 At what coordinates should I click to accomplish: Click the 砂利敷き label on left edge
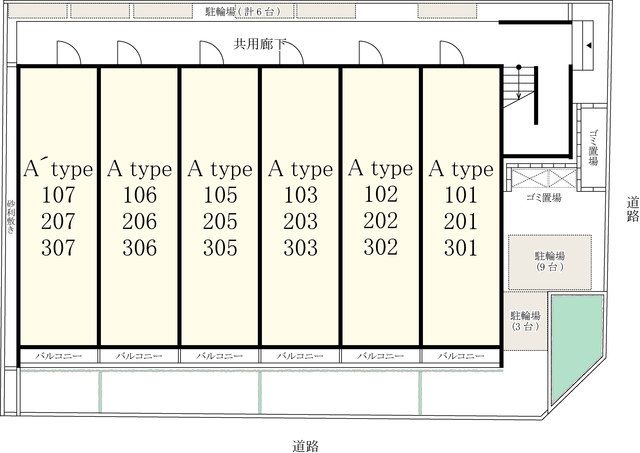pyautogui.click(x=11, y=216)
